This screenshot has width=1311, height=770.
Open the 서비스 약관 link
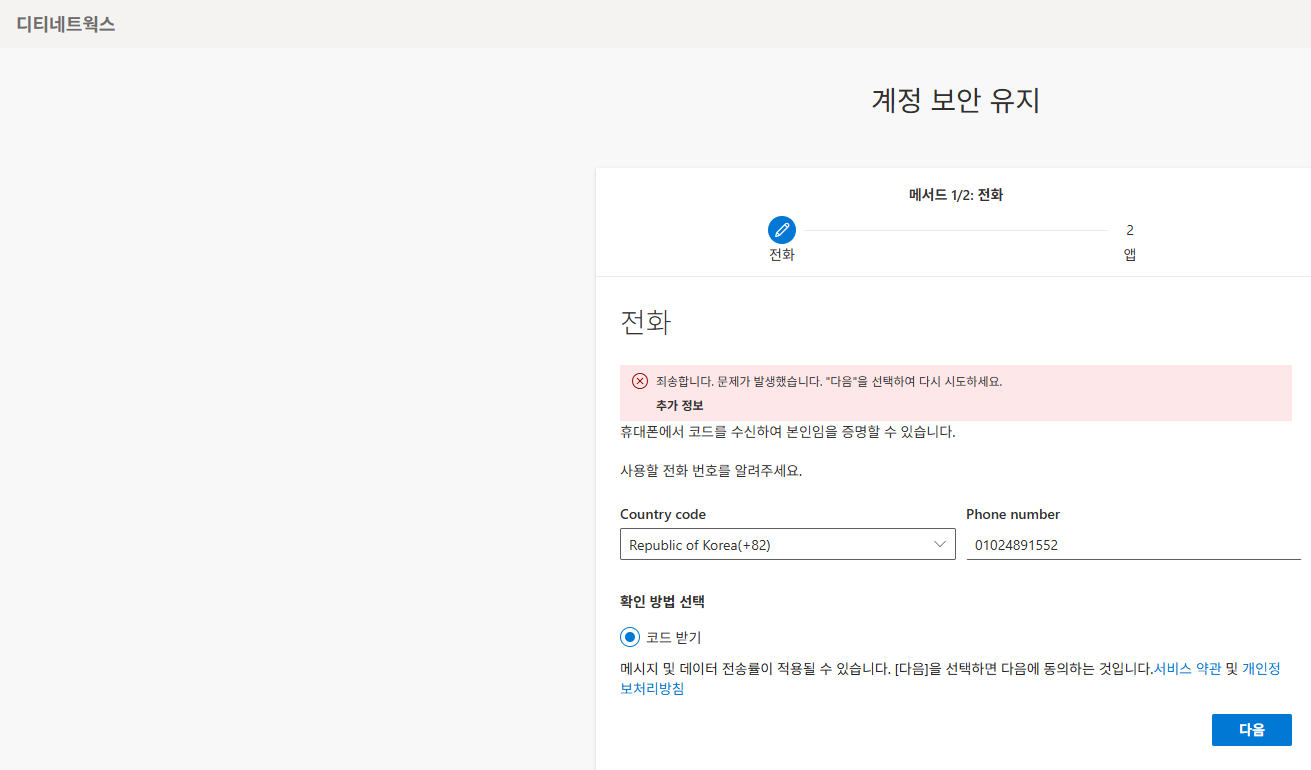coord(1187,669)
